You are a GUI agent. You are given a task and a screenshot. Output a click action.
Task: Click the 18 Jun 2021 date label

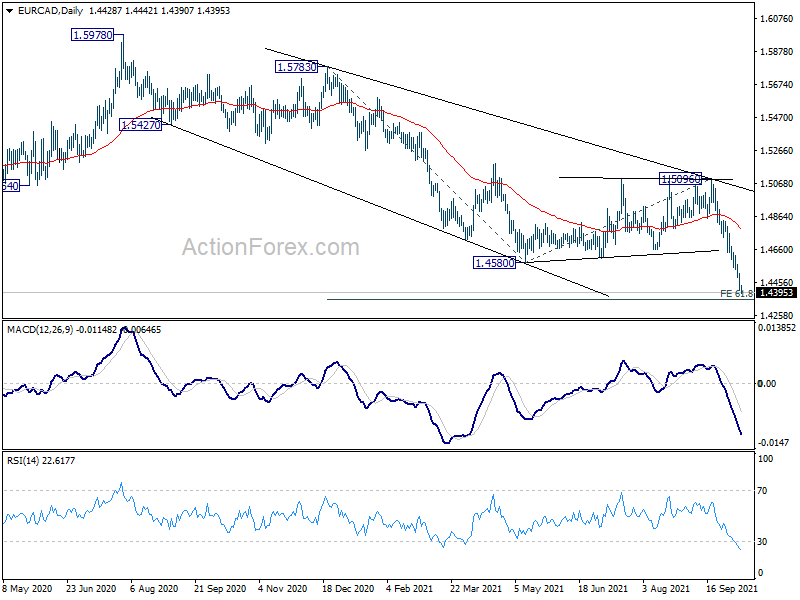tap(603, 589)
